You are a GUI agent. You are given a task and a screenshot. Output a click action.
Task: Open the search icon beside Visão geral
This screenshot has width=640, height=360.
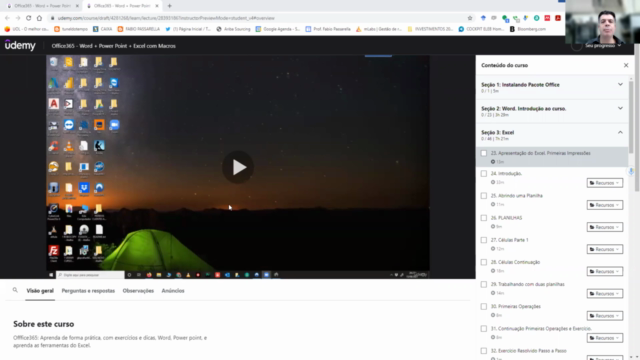point(15,290)
